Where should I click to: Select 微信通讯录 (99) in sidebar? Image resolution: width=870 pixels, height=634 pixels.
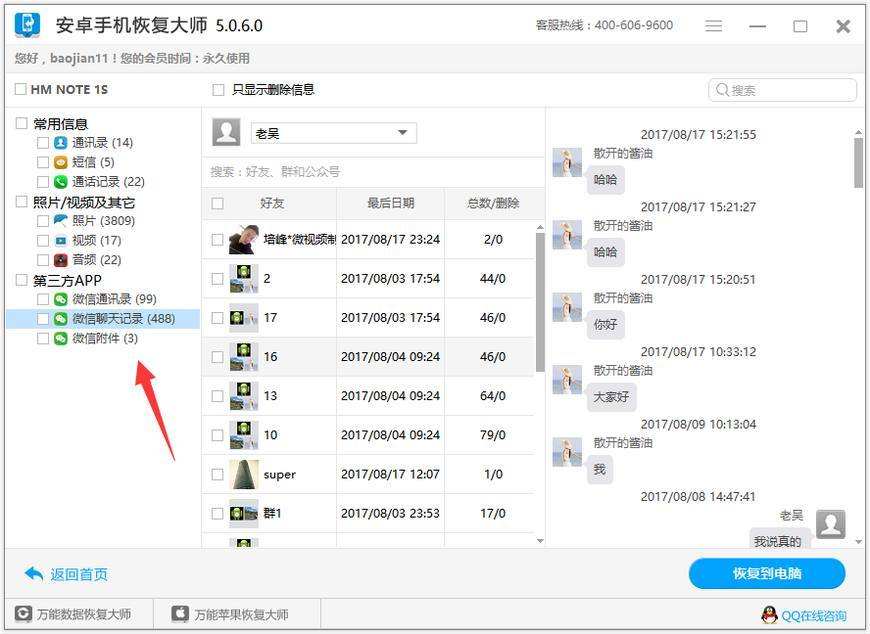point(114,299)
